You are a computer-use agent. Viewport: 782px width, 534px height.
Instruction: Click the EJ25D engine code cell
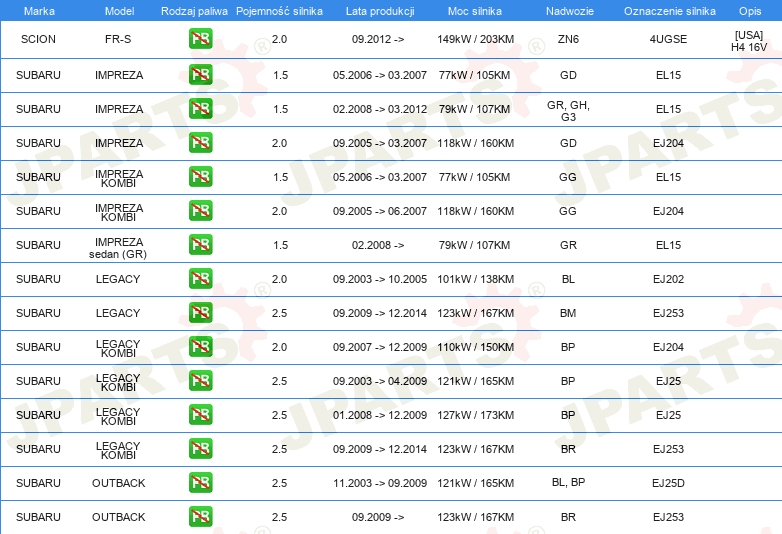(x=668, y=483)
